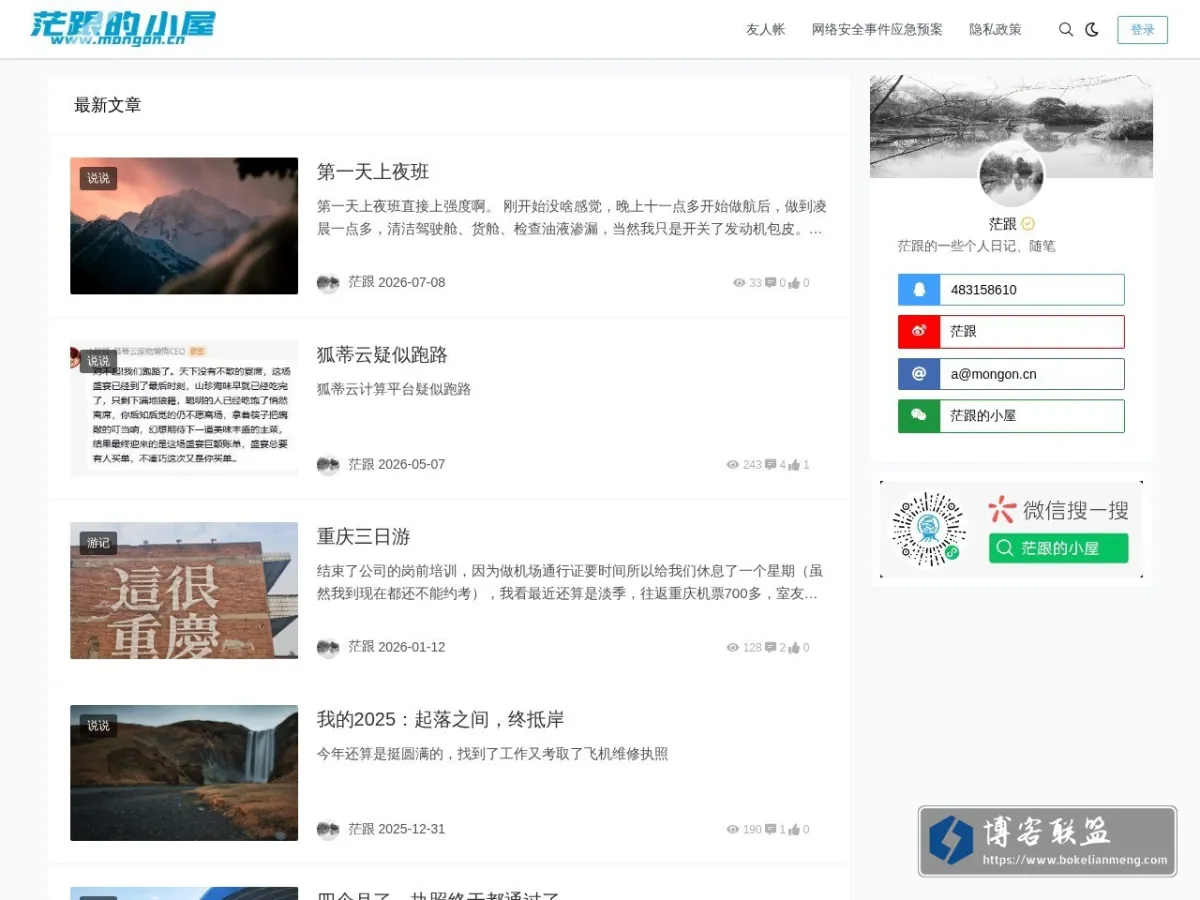Viewport: 1200px width, 900px height.
Task: Click author avatar on 第一天上夜班 post
Action: (328, 283)
